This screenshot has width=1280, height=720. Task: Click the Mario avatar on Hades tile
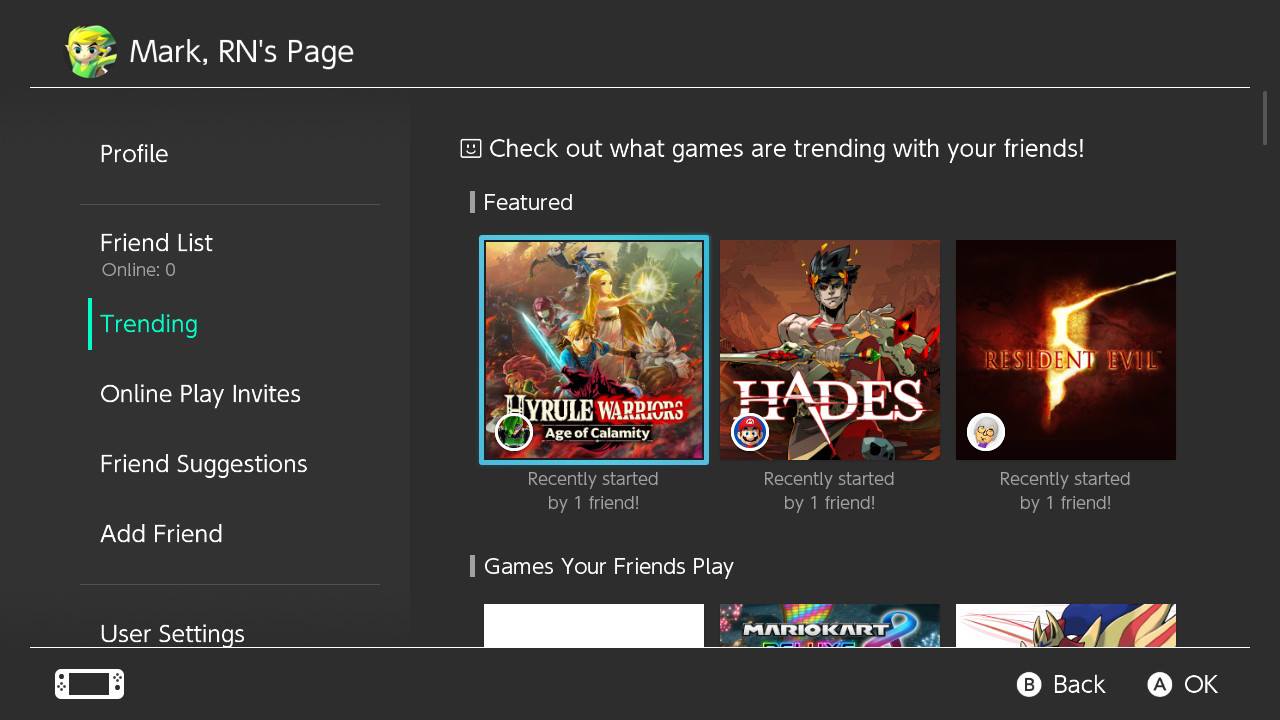tap(750, 432)
